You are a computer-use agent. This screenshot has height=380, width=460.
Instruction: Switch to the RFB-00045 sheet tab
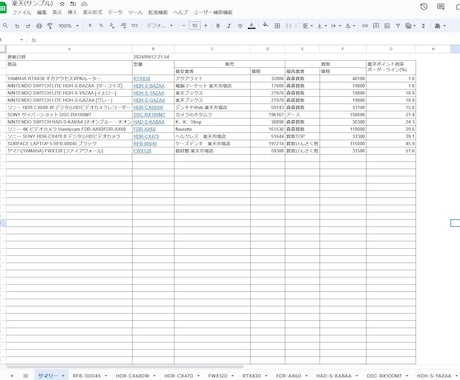click(87, 376)
